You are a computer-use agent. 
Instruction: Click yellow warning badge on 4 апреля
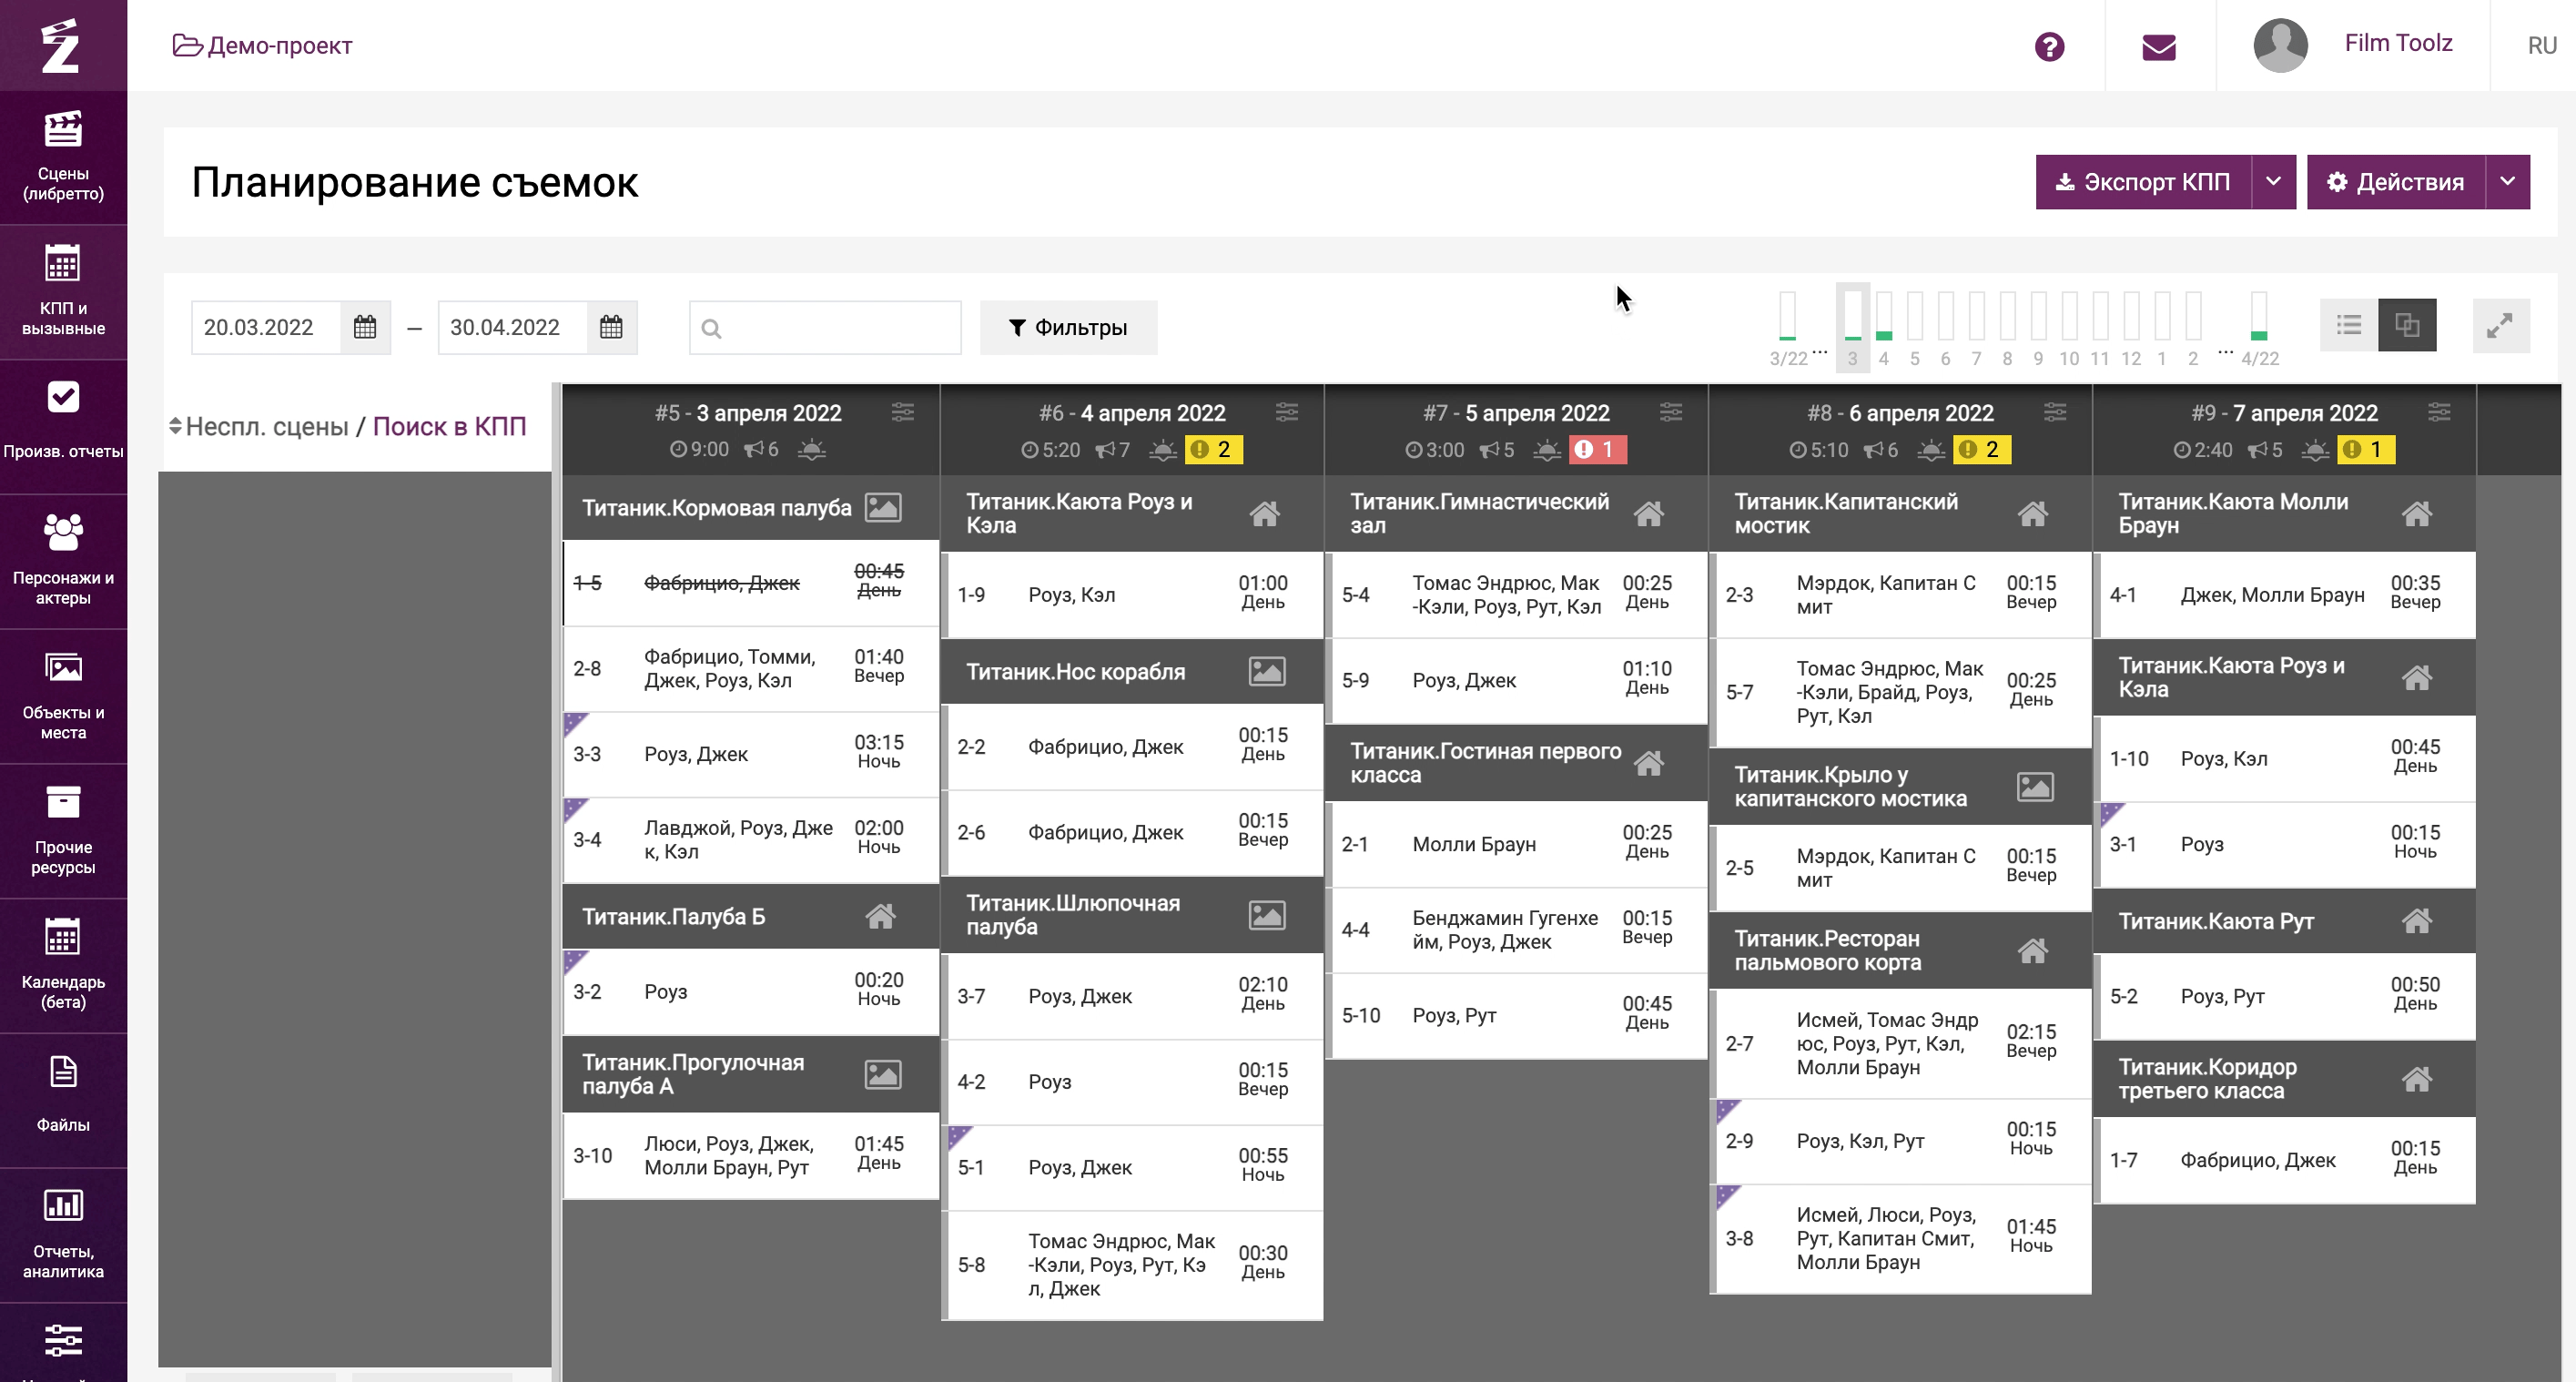point(1213,450)
